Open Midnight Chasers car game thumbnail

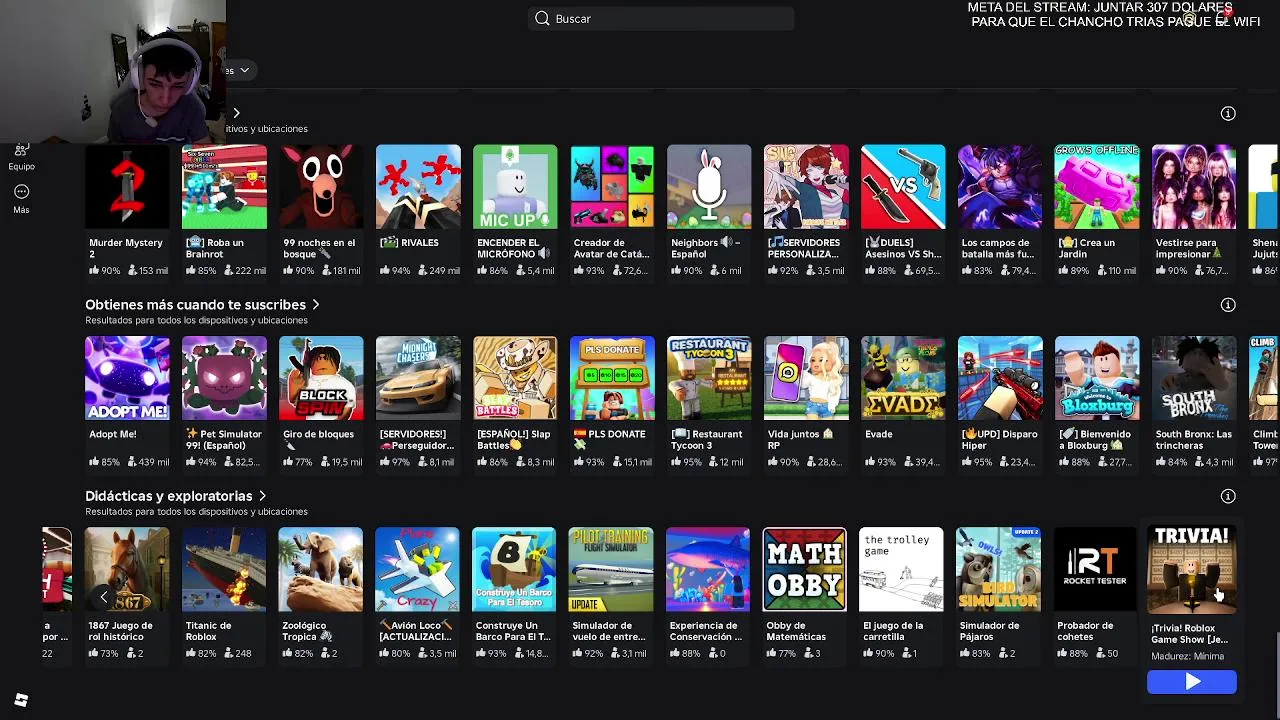(x=418, y=378)
